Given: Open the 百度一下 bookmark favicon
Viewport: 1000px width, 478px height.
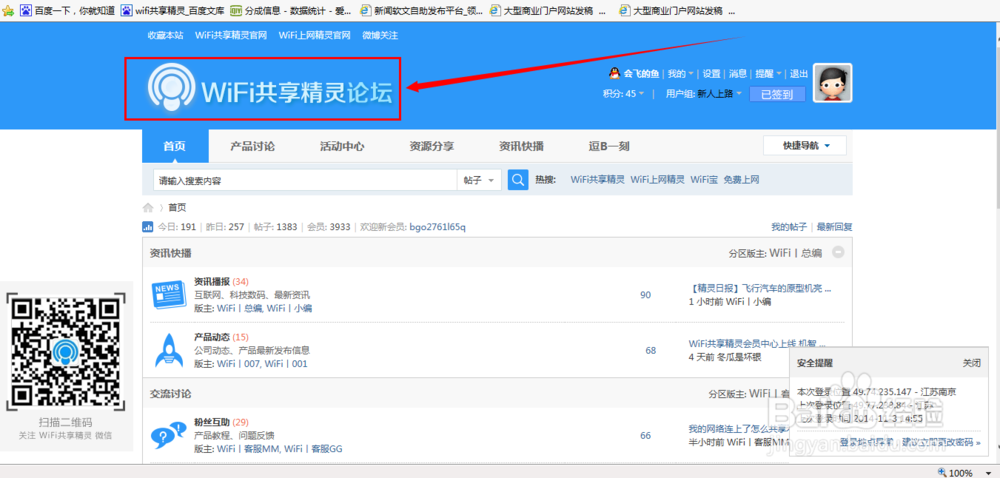Looking at the screenshot, I should click(x=26, y=10).
